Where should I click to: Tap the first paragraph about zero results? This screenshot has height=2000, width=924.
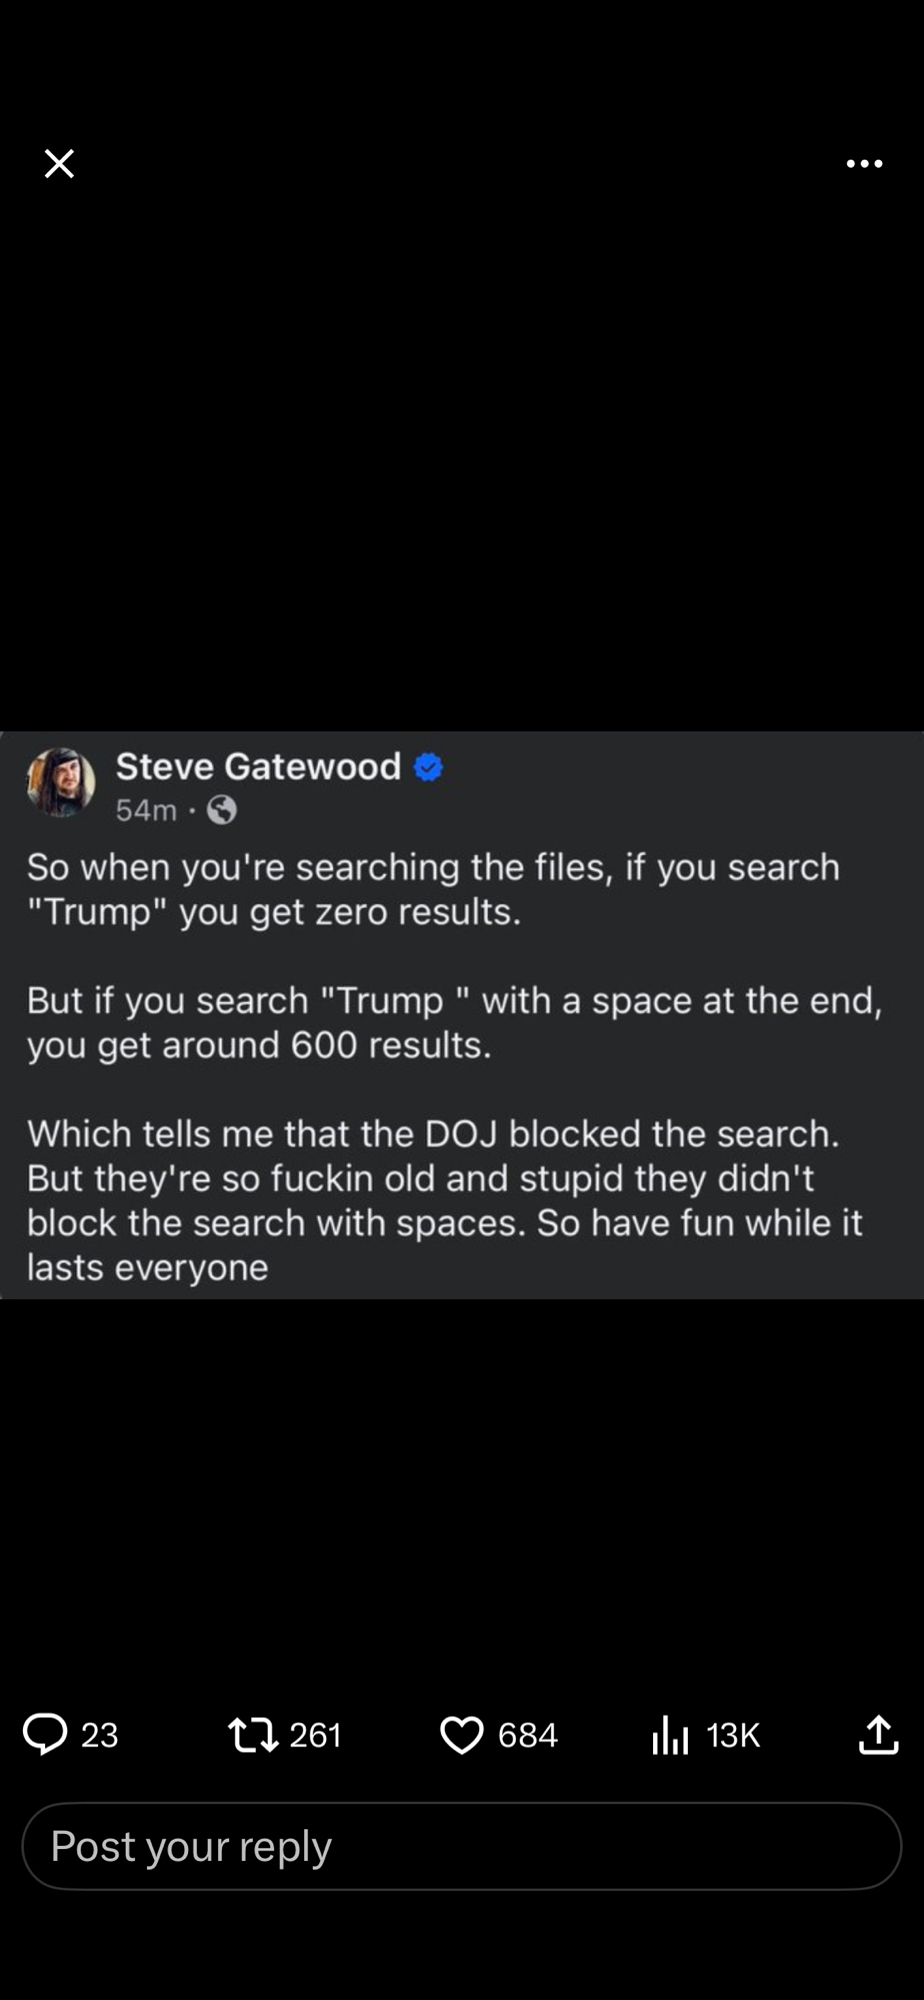tap(432, 889)
